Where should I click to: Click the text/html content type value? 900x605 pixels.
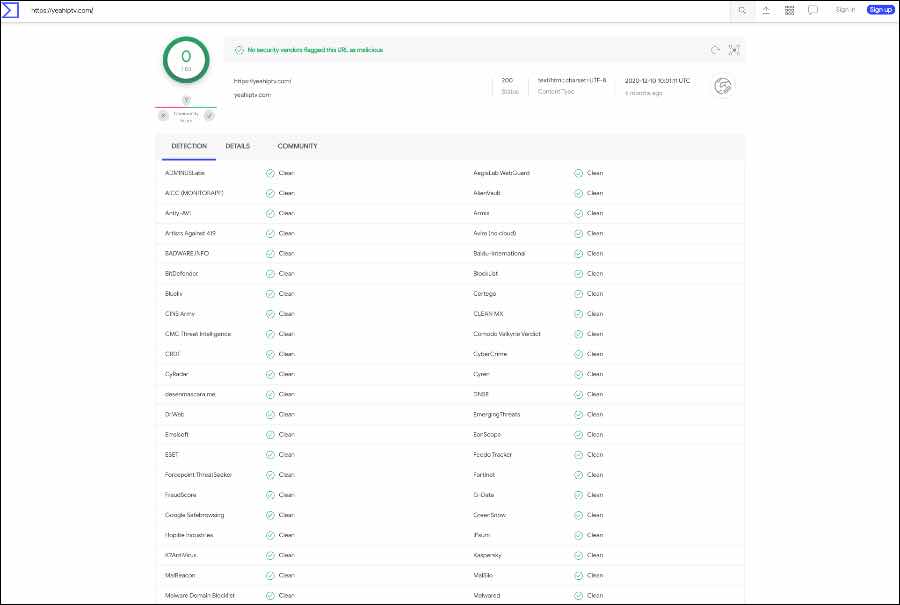[572, 80]
